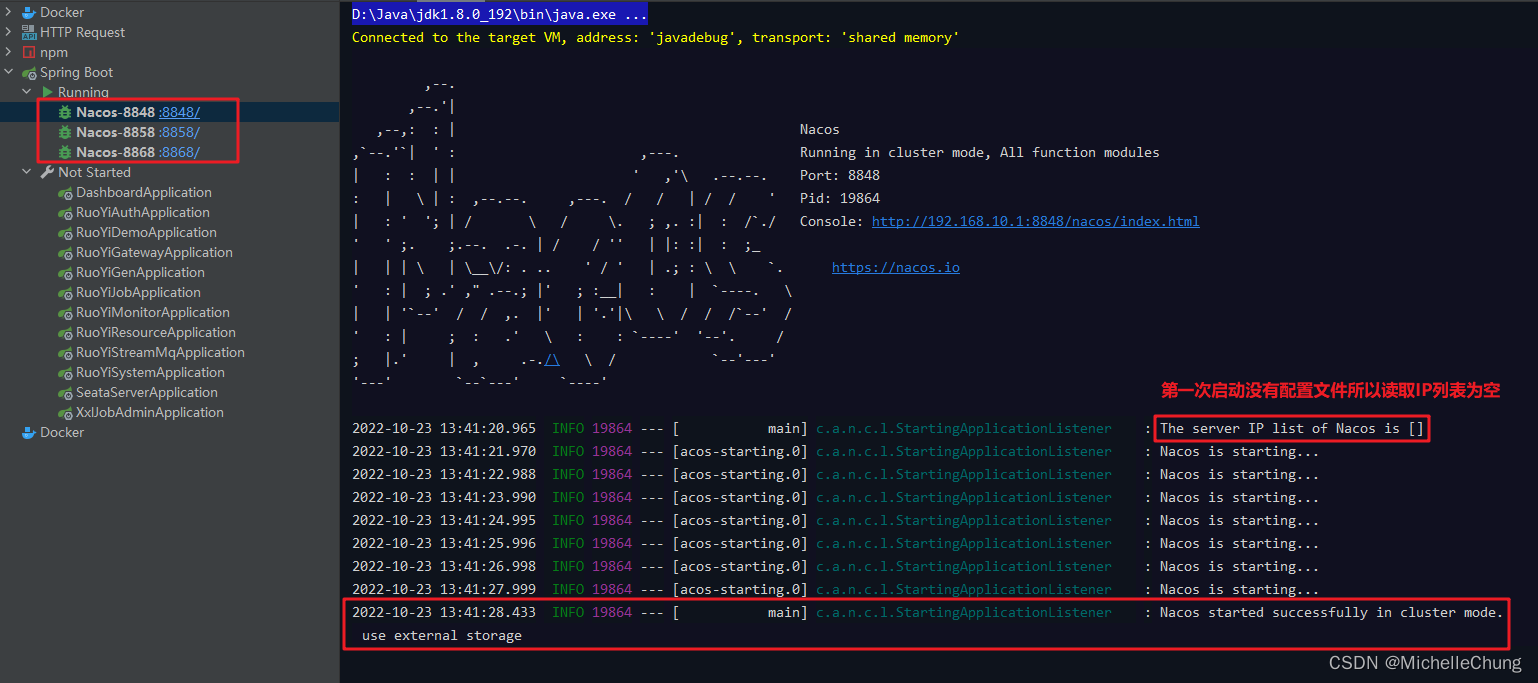Screen dimensions: 1538x683
Task: Click the debug bug icon beside Nacos-8858
Action: coord(65,132)
